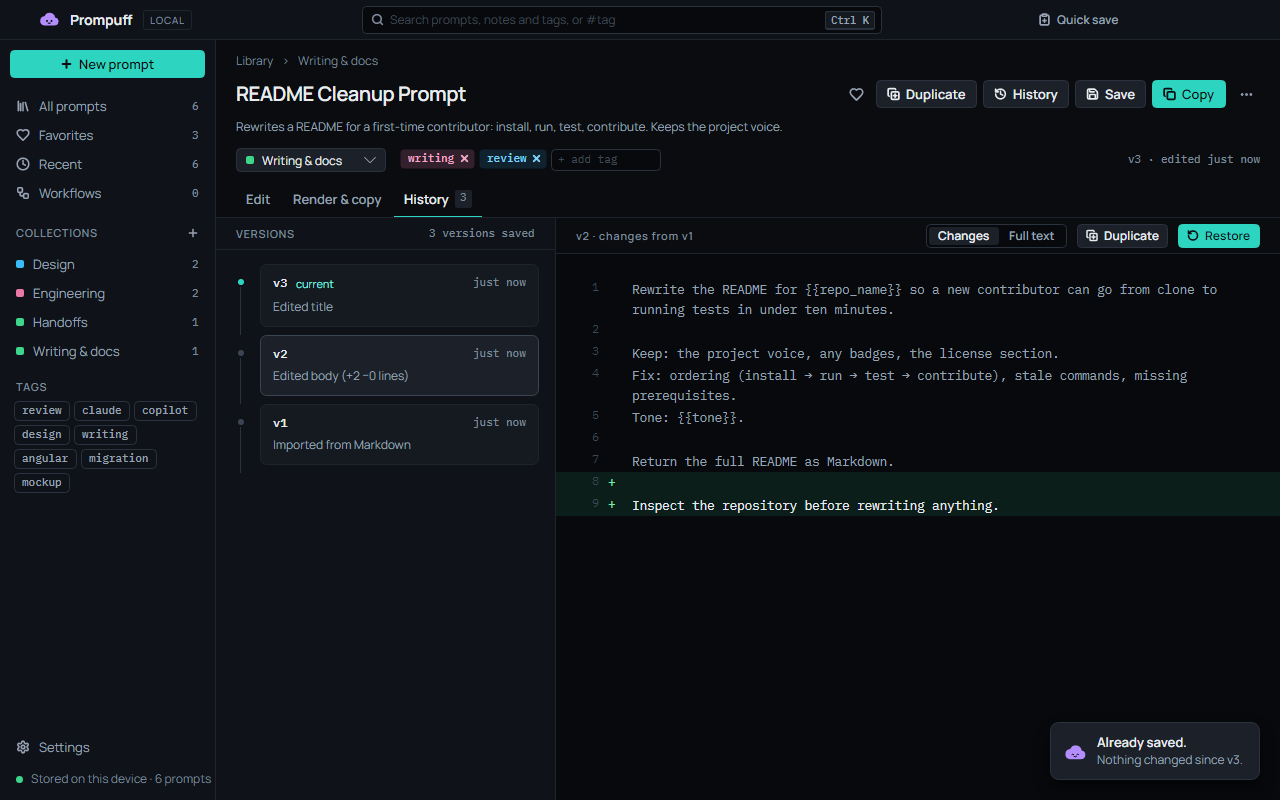Duplicate the prompt from the header toolbar
Viewport: 1280px width, 800px height.
coord(926,94)
